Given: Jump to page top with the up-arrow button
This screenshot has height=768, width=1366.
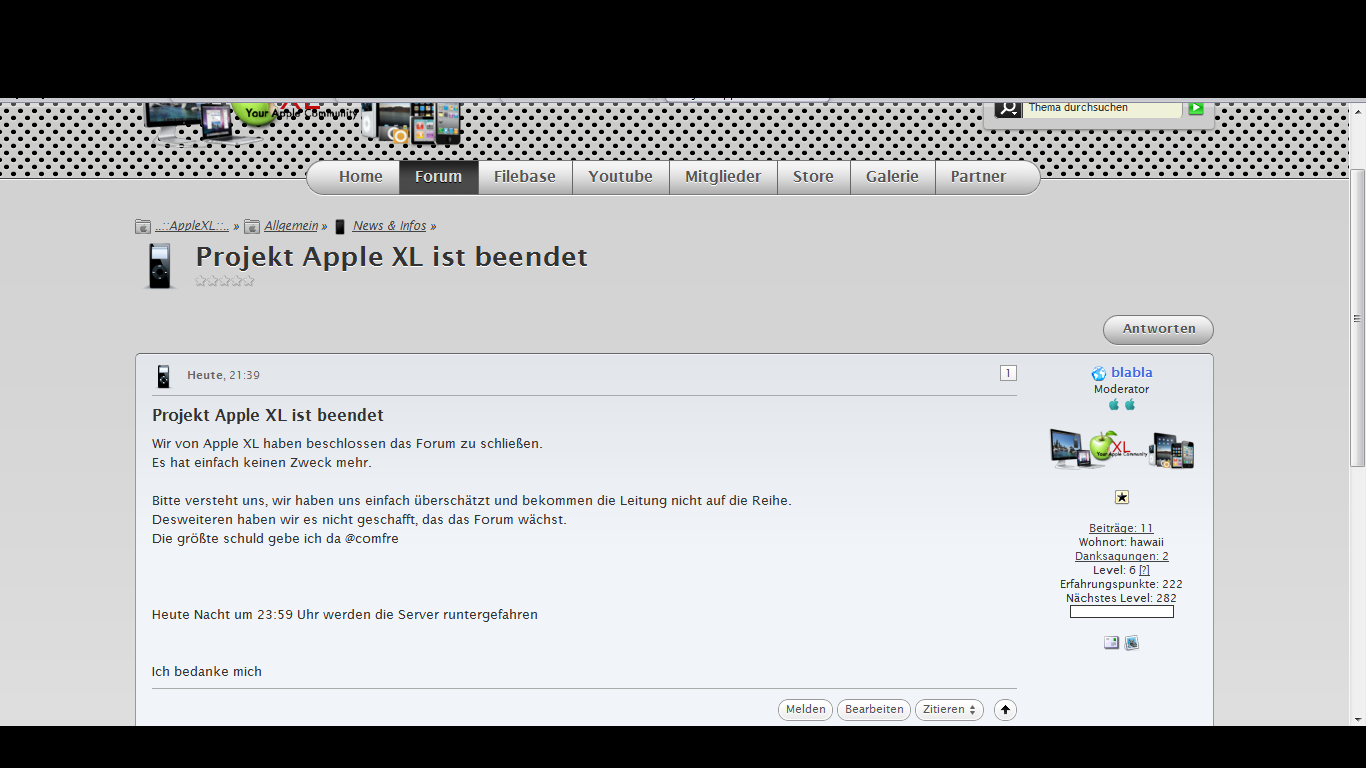Looking at the screenshot, I should 1005,710.
